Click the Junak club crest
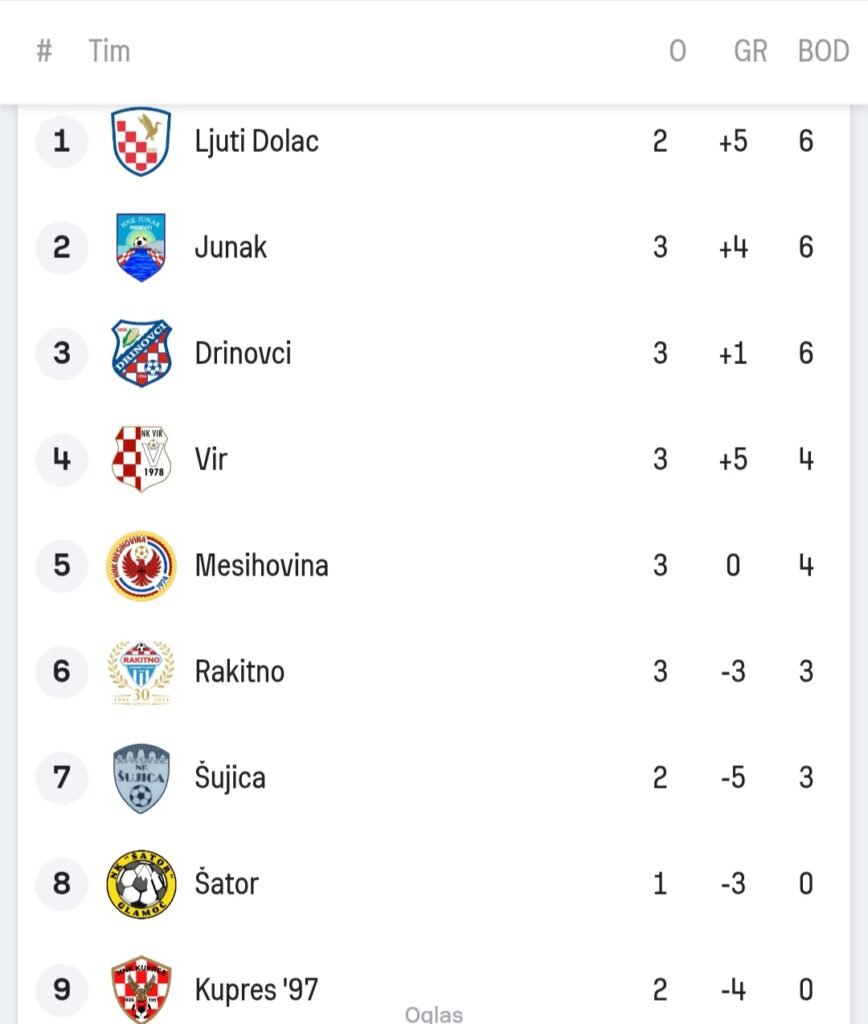 tap(141, 247)
